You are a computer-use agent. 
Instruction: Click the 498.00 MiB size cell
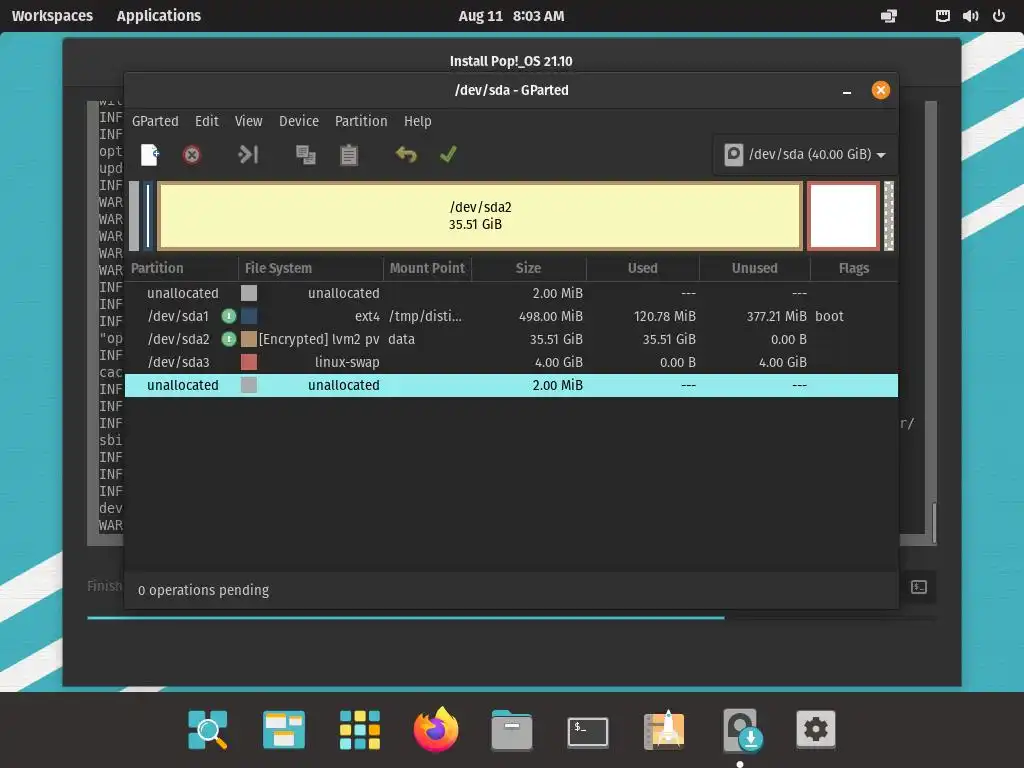point(551,316)
